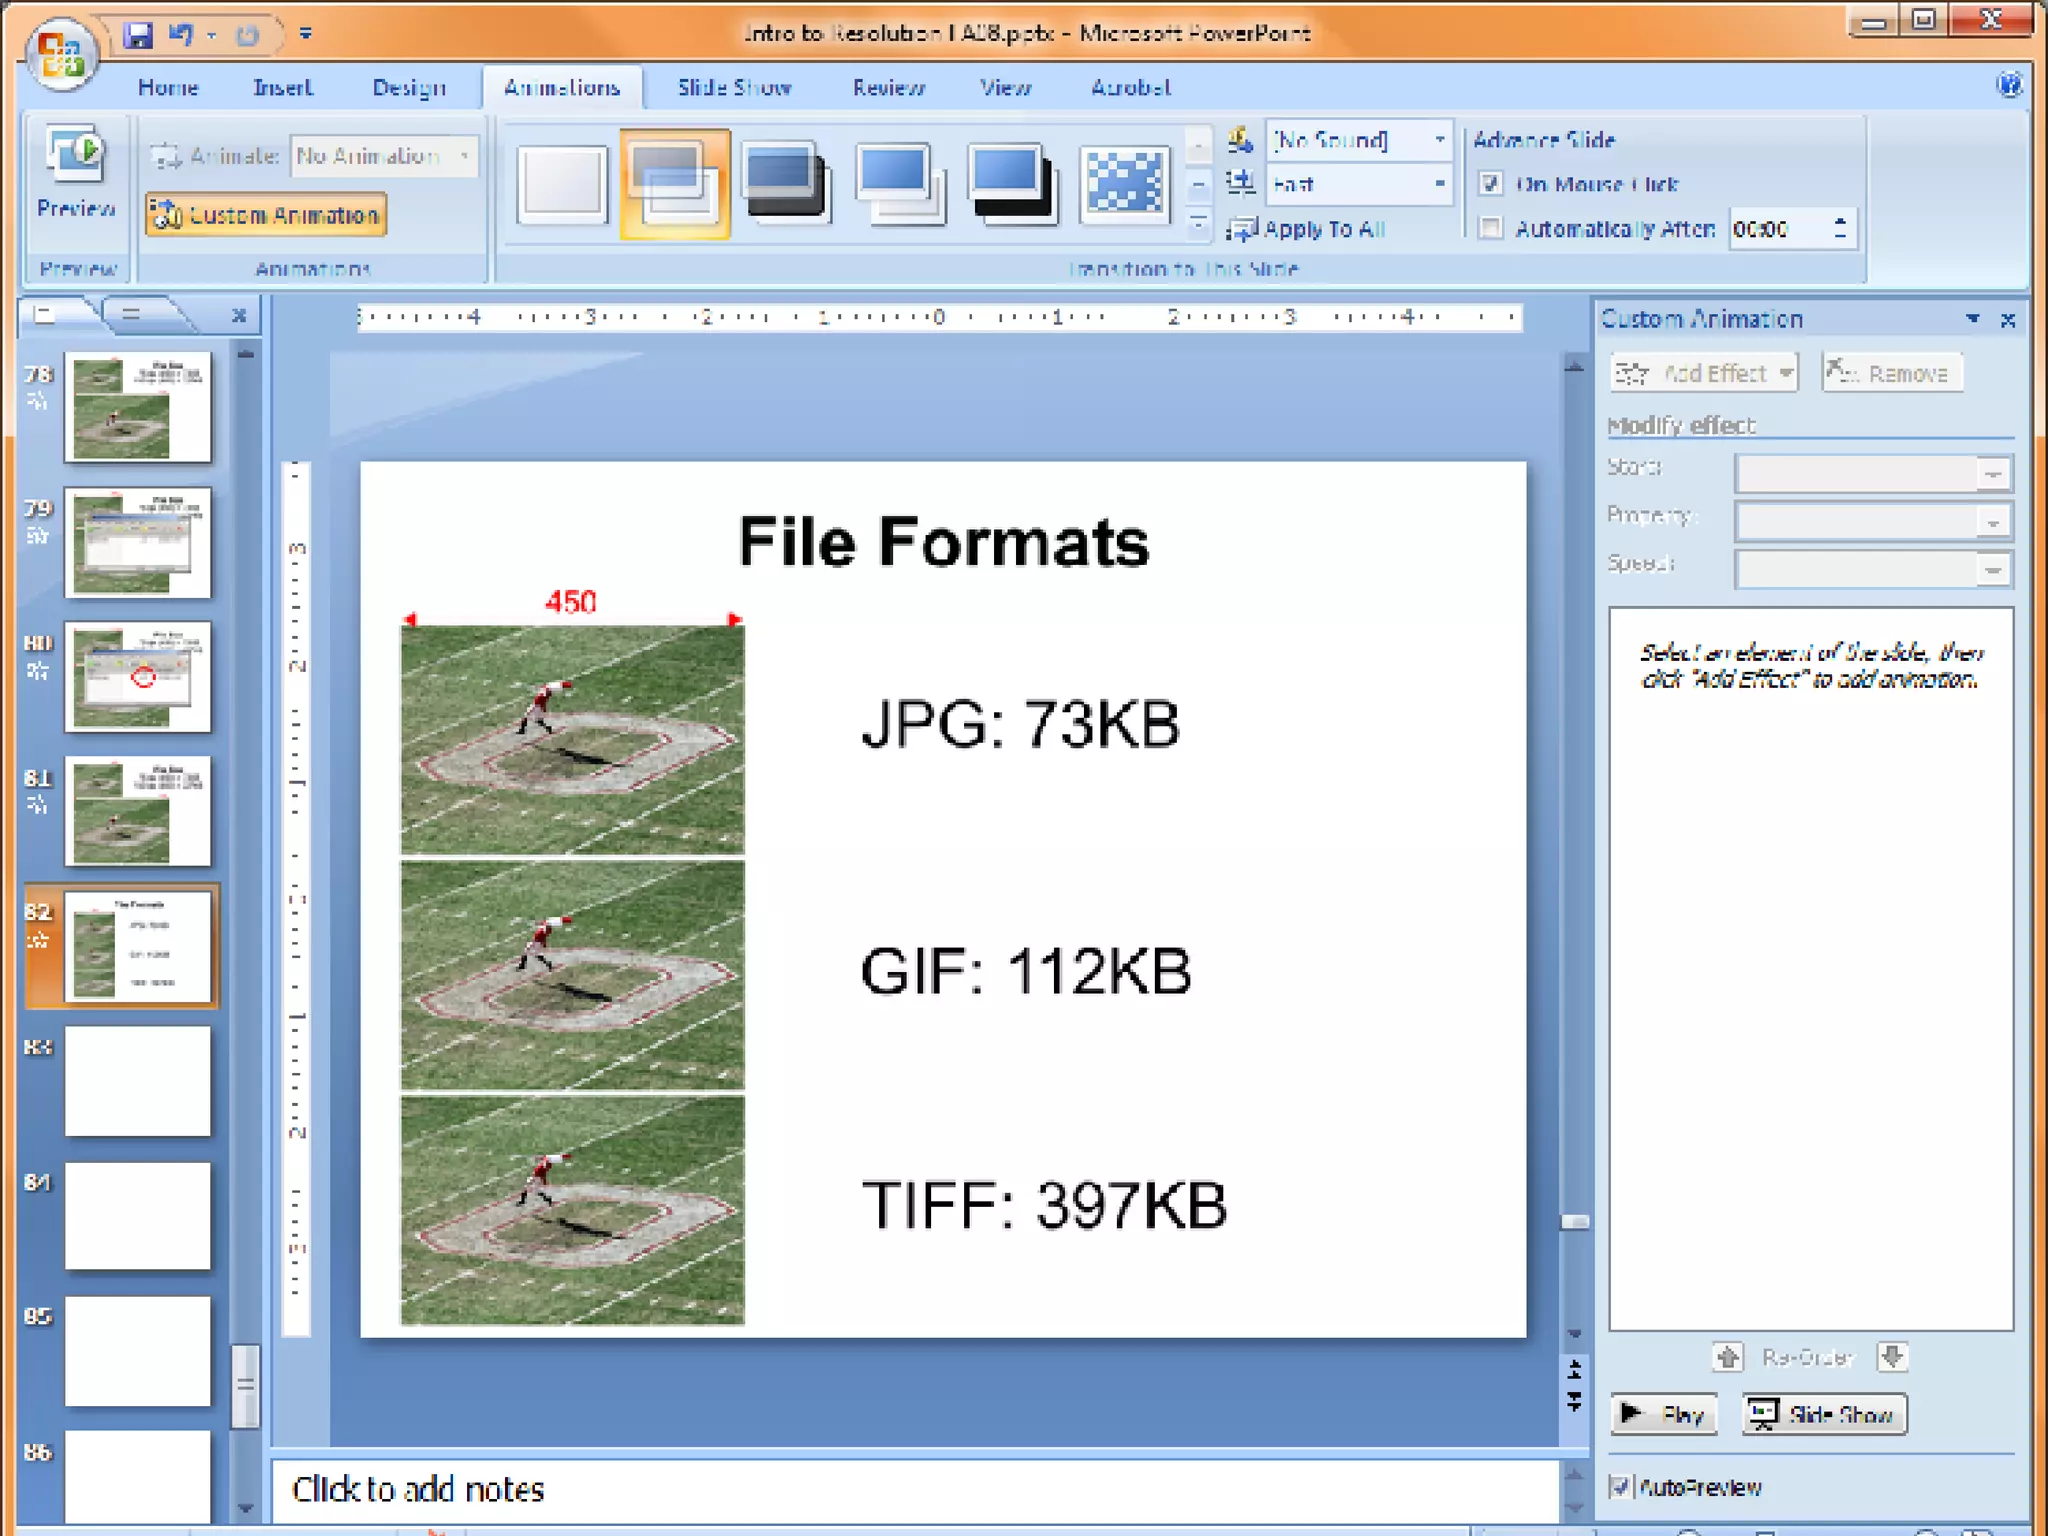Open the Fast transition speed dropdown
The width and height of the screenshot is (2048, 1536).
[1440, 184]
